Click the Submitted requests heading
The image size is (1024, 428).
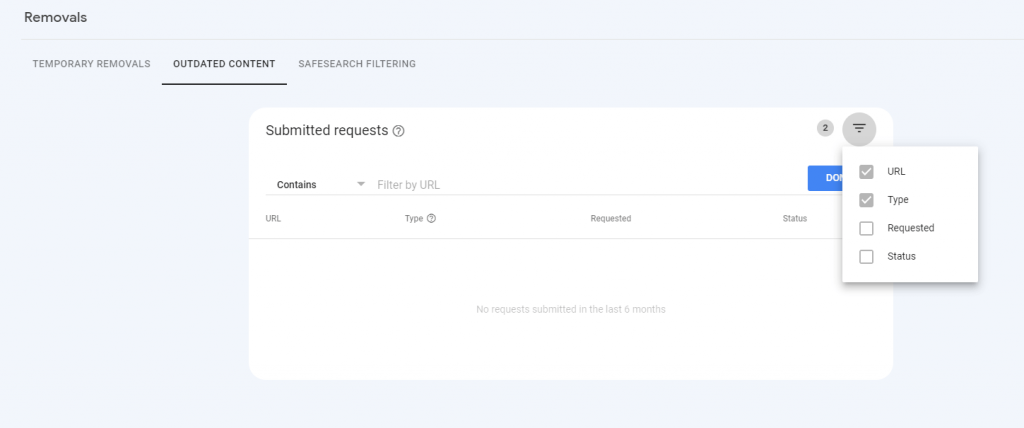[x=326, y=131]
